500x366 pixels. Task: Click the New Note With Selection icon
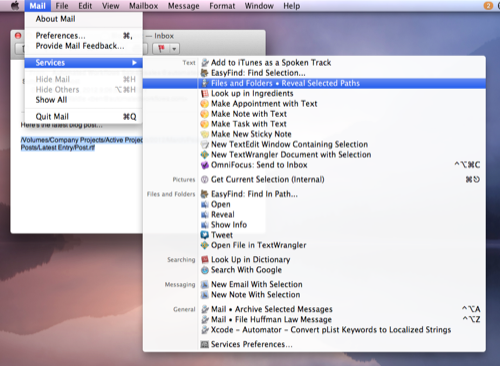coord(205,295)
